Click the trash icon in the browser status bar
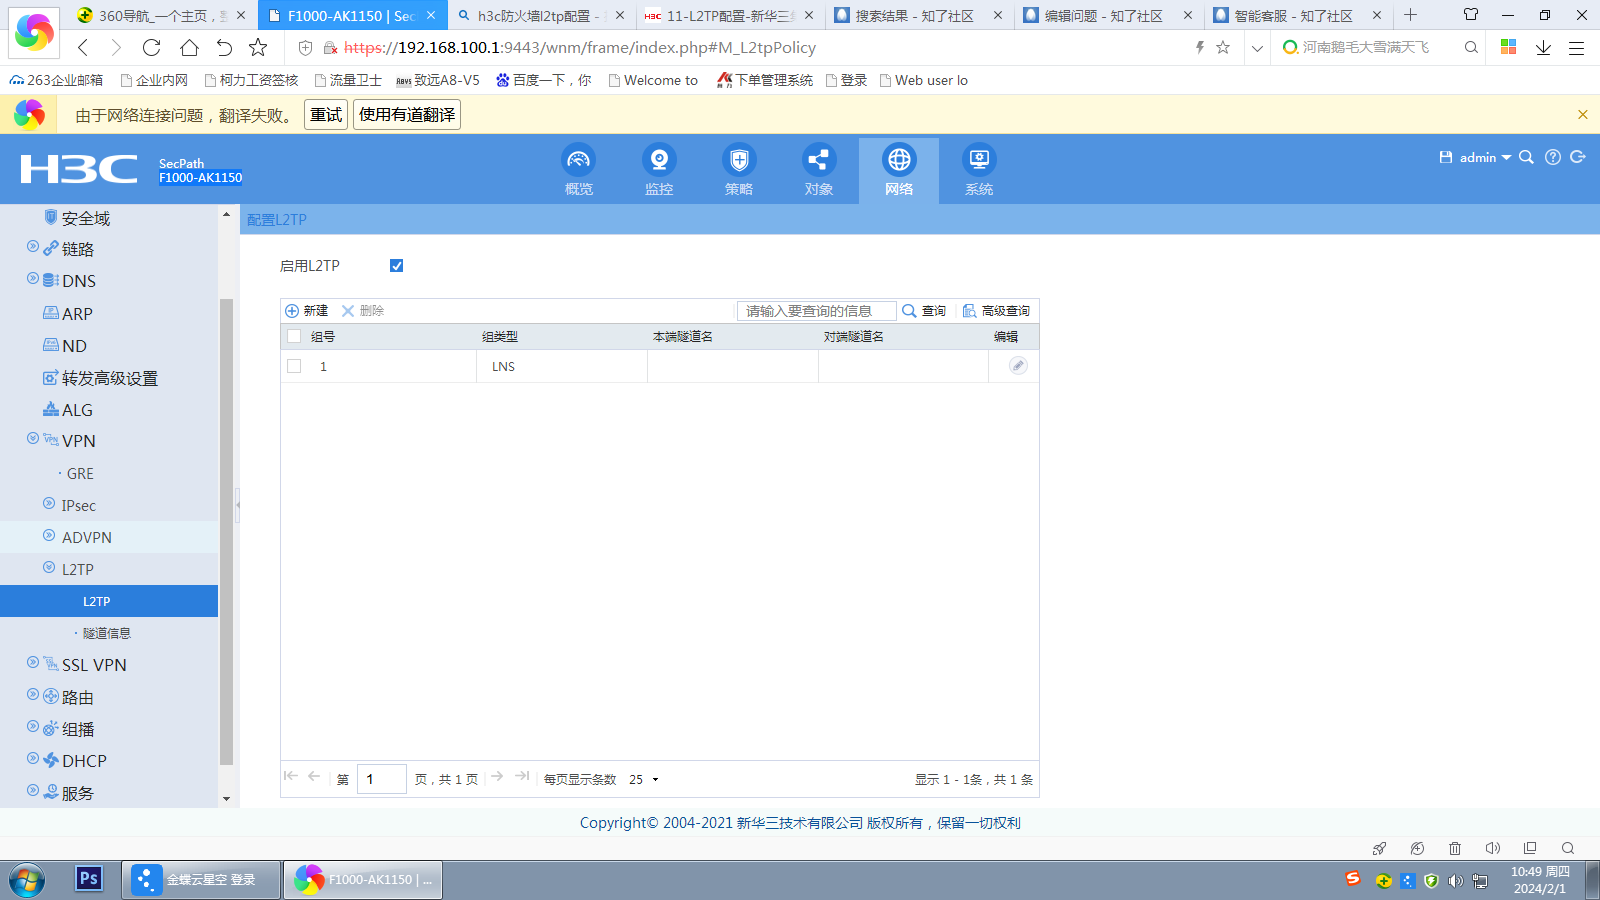Screen dimensions: 1600x900 coord(1455,848)
